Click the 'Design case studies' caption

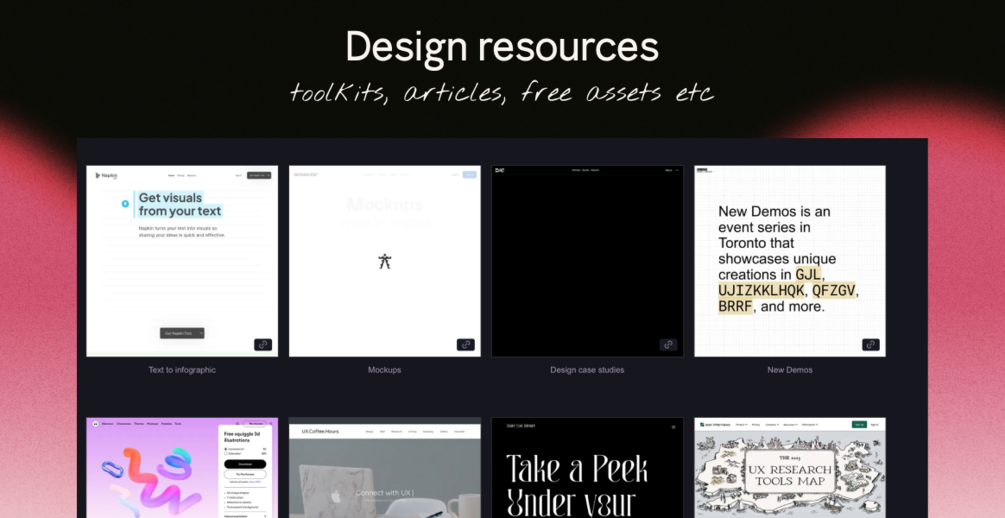pos(587,370)
